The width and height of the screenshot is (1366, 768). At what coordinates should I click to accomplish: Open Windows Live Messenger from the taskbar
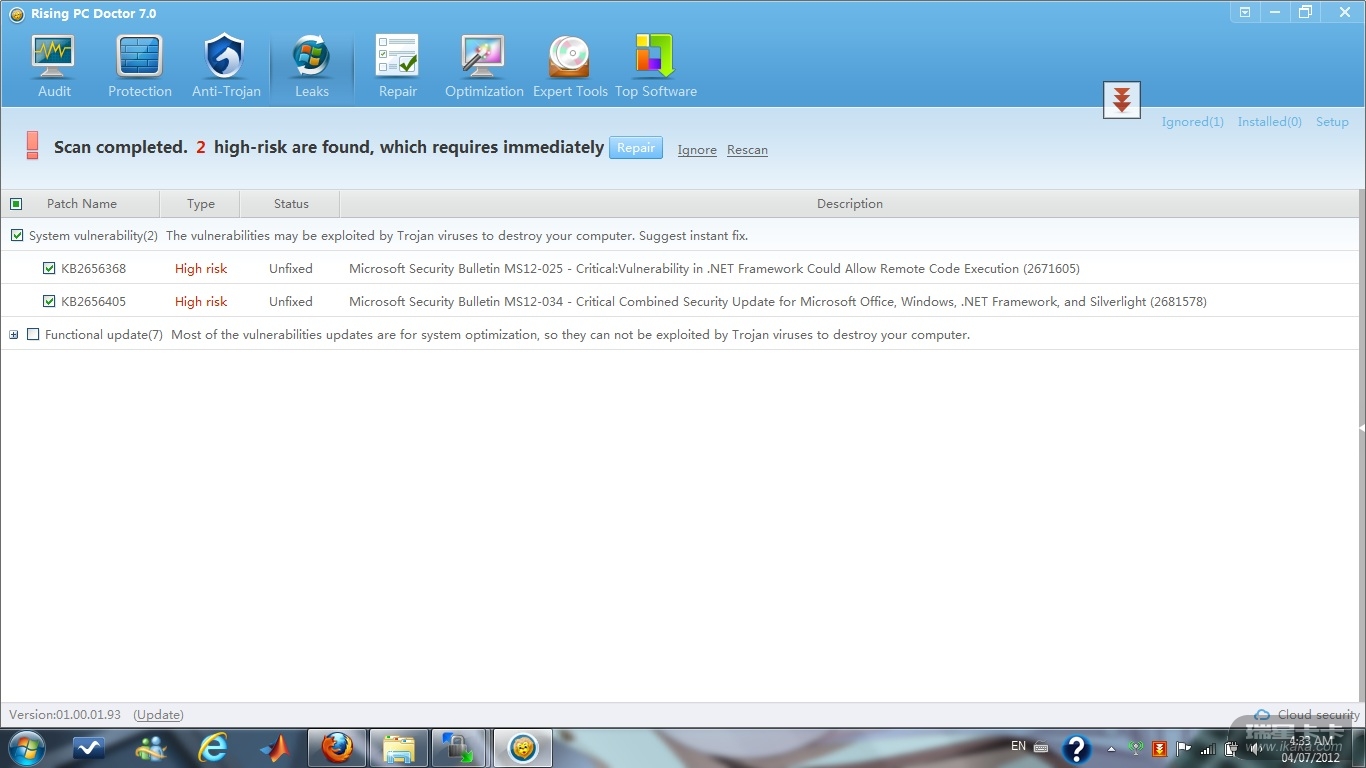[x=152, y=748]
